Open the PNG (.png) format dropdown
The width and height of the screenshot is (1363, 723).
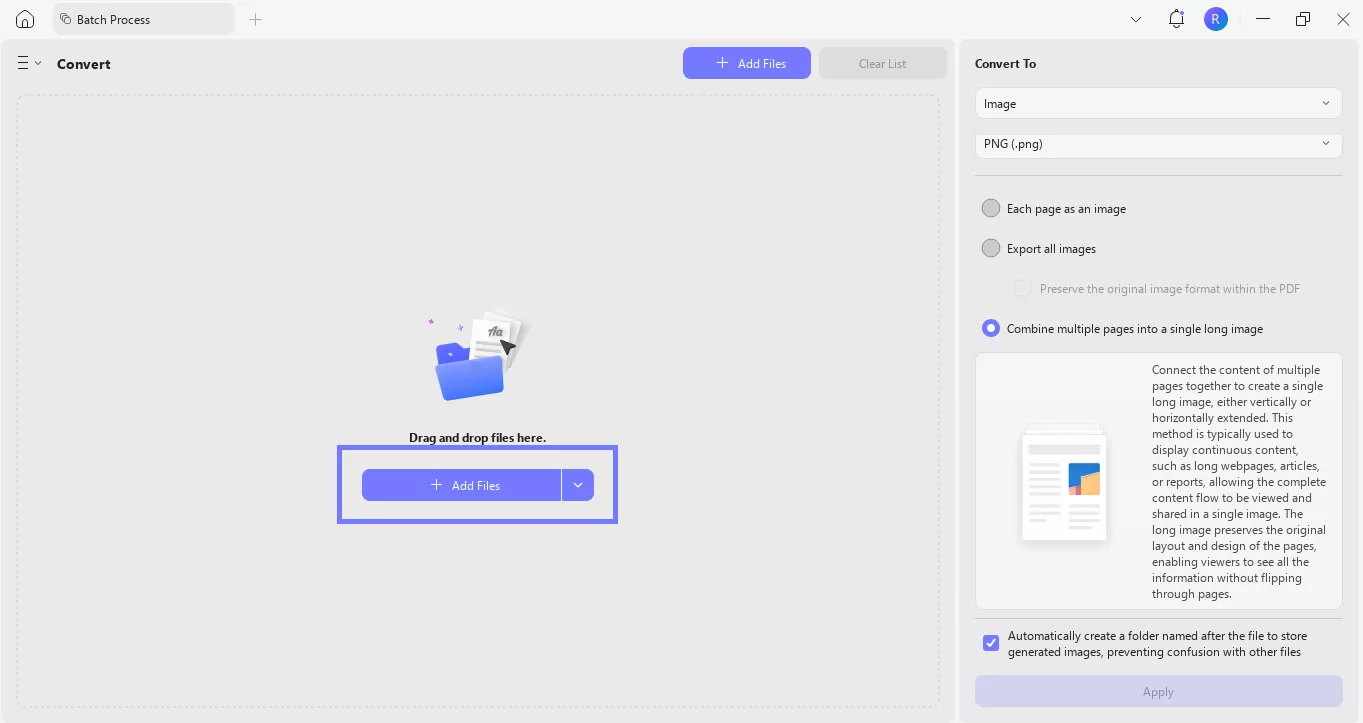(x=1159, y=144)
